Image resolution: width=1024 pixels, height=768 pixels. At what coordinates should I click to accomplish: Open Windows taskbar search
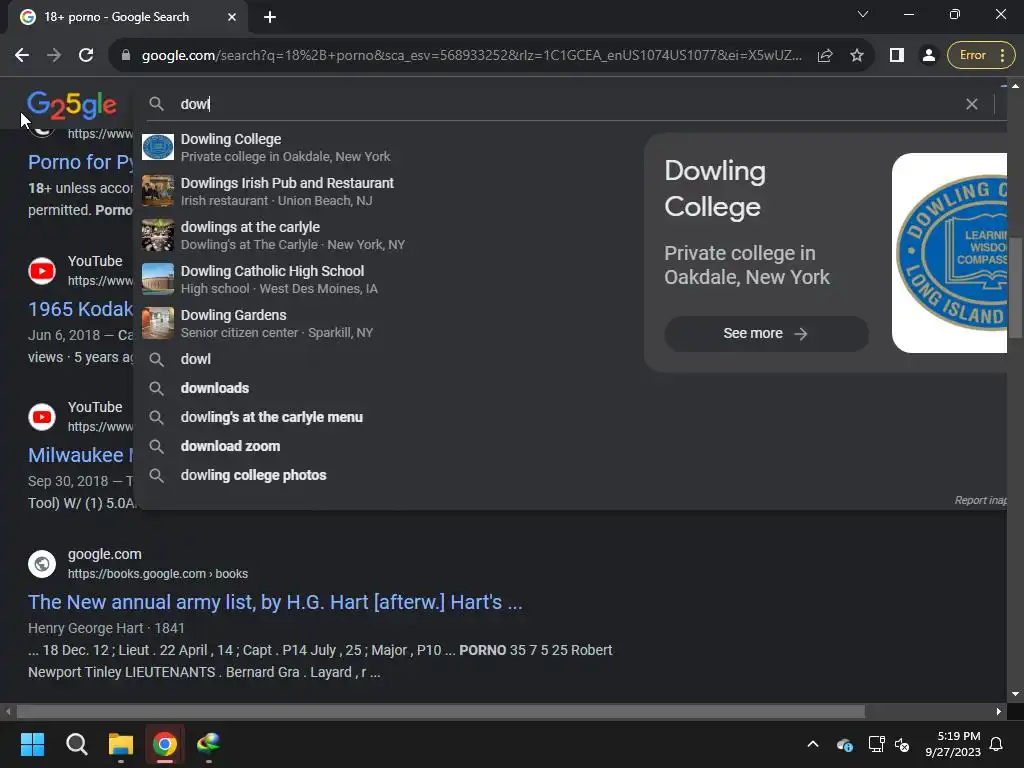76,744
